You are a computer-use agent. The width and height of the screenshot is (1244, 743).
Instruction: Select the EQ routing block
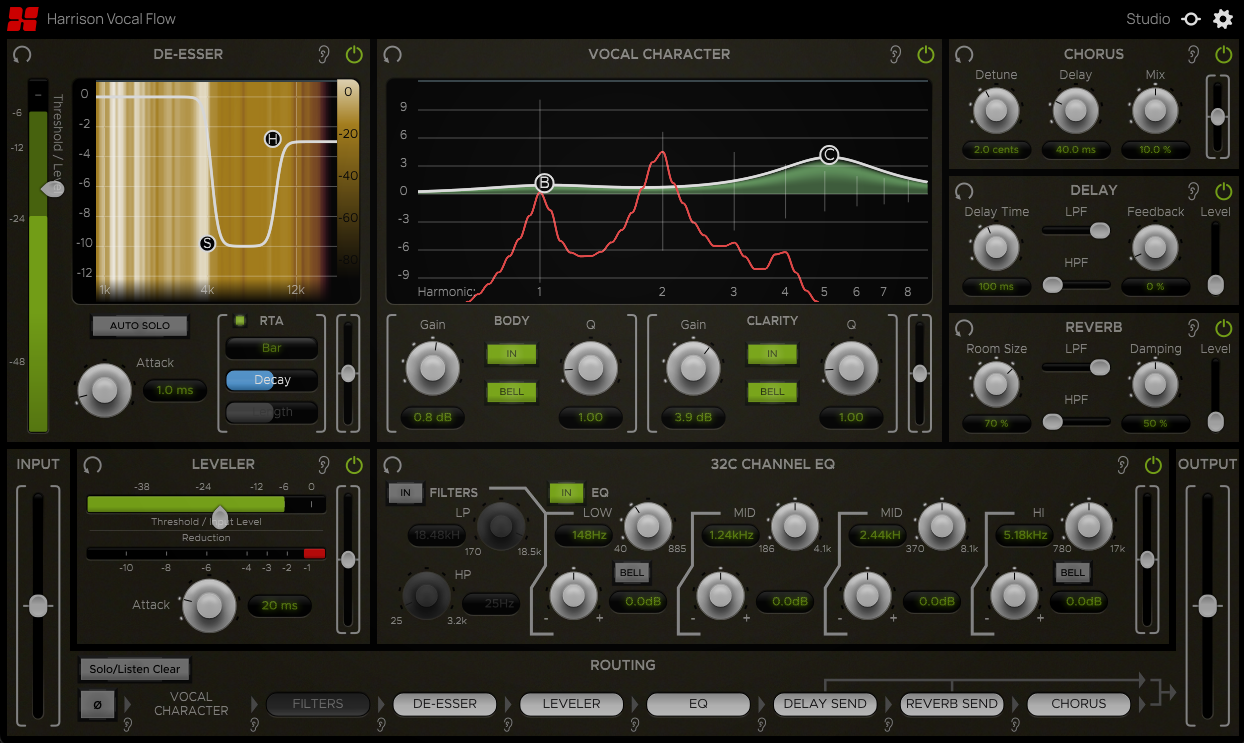(699, 704)
